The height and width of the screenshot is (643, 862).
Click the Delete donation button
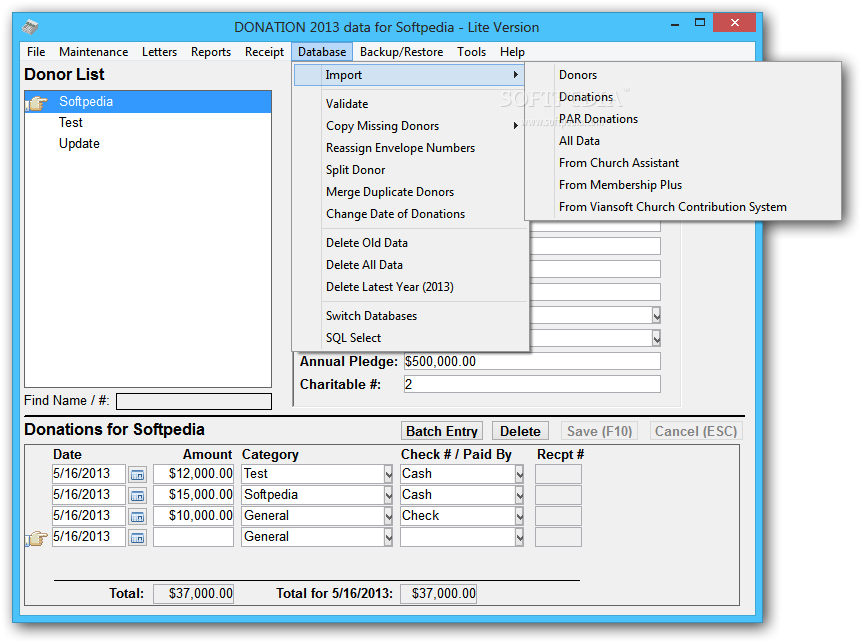[520, 431]
